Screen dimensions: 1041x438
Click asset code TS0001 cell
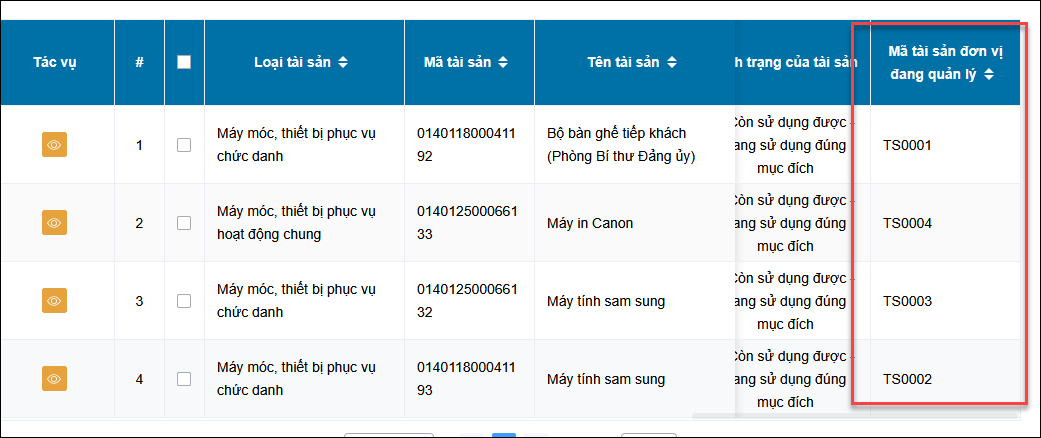click(x=907, y=145)
